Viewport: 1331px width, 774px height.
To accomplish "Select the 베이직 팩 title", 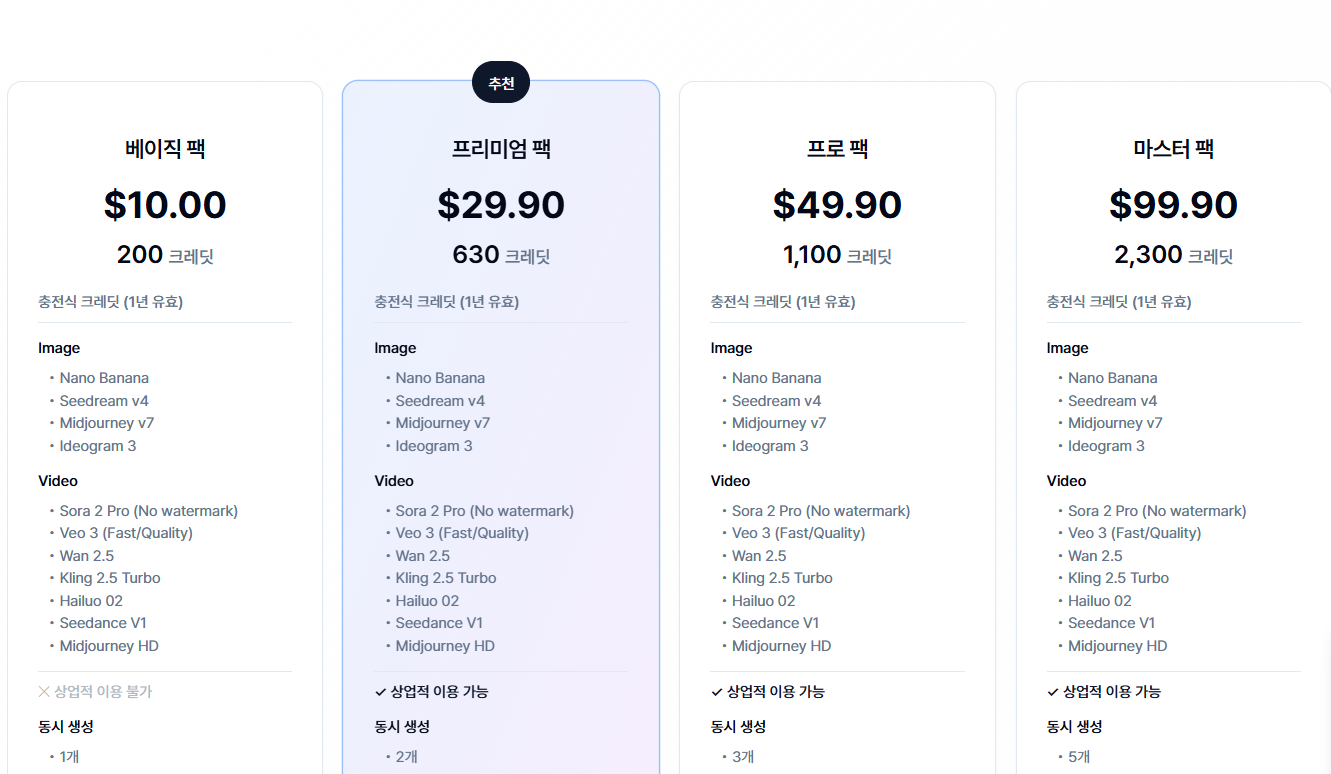I will tap(165, 149).
